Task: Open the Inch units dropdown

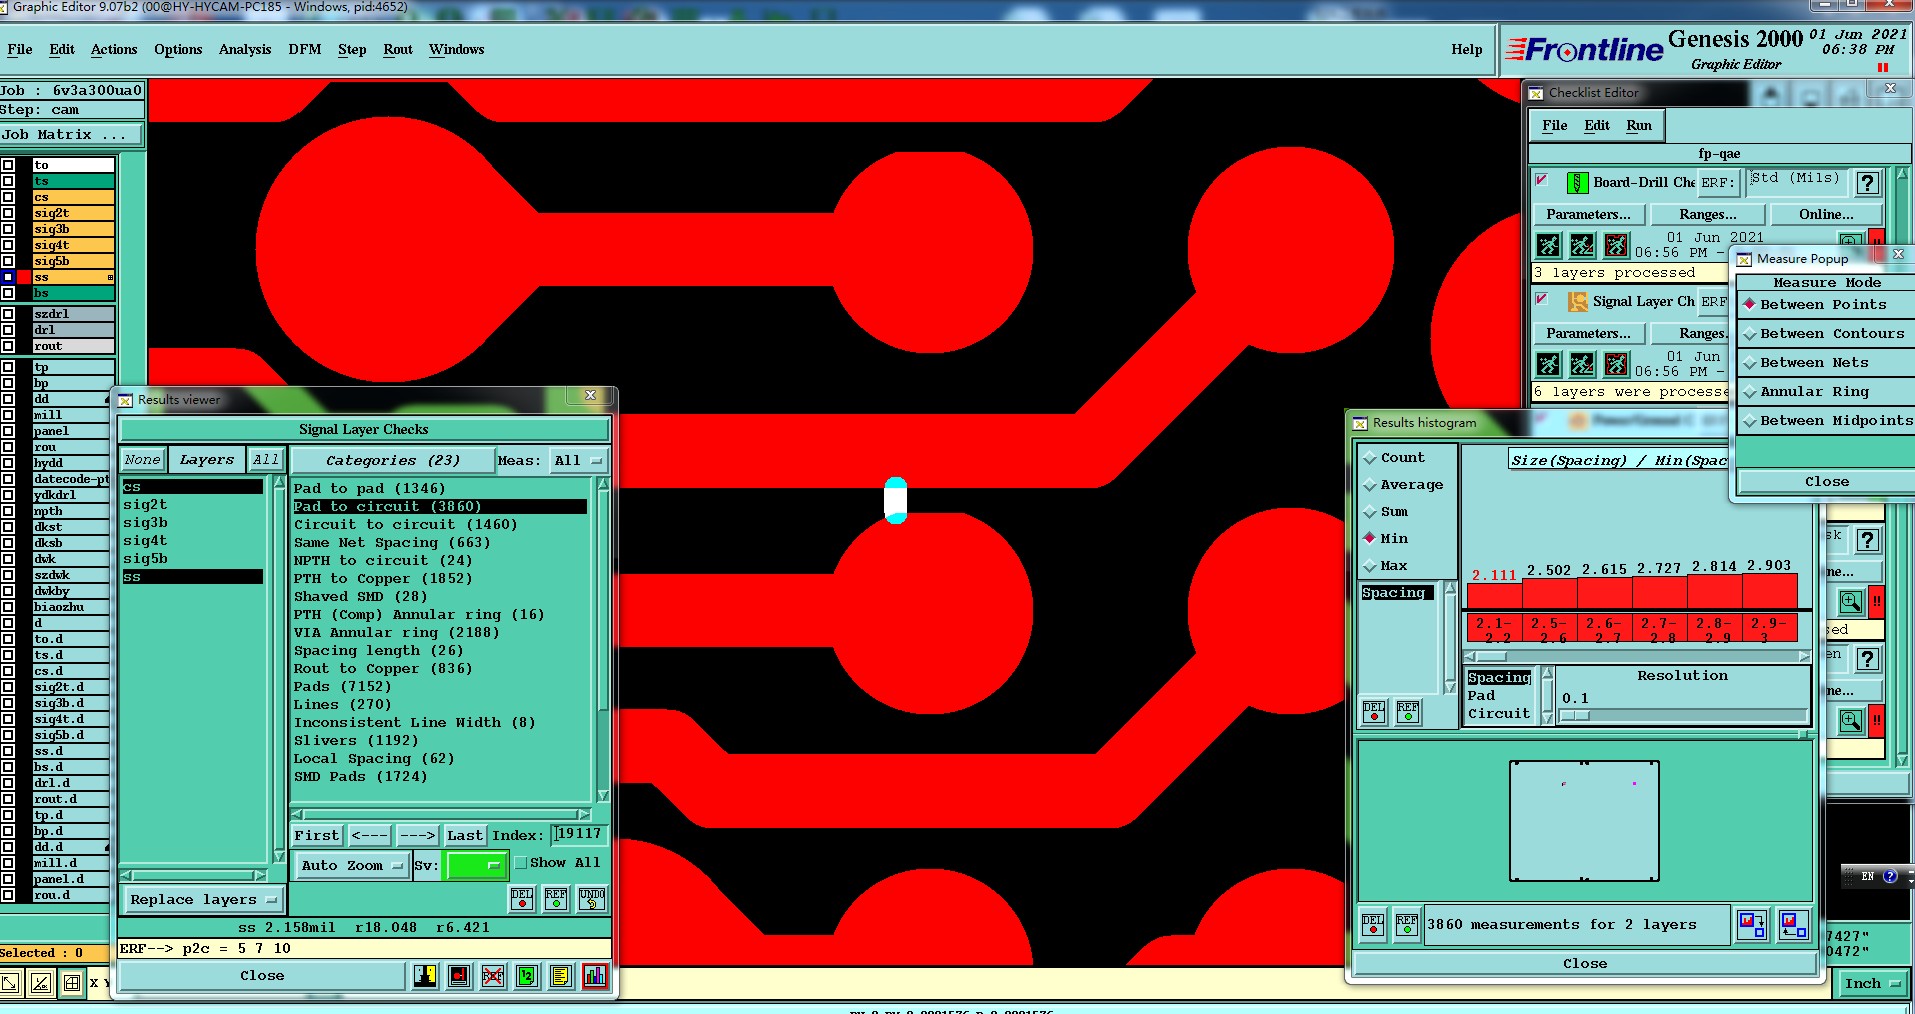Action: coord(1872,983)
